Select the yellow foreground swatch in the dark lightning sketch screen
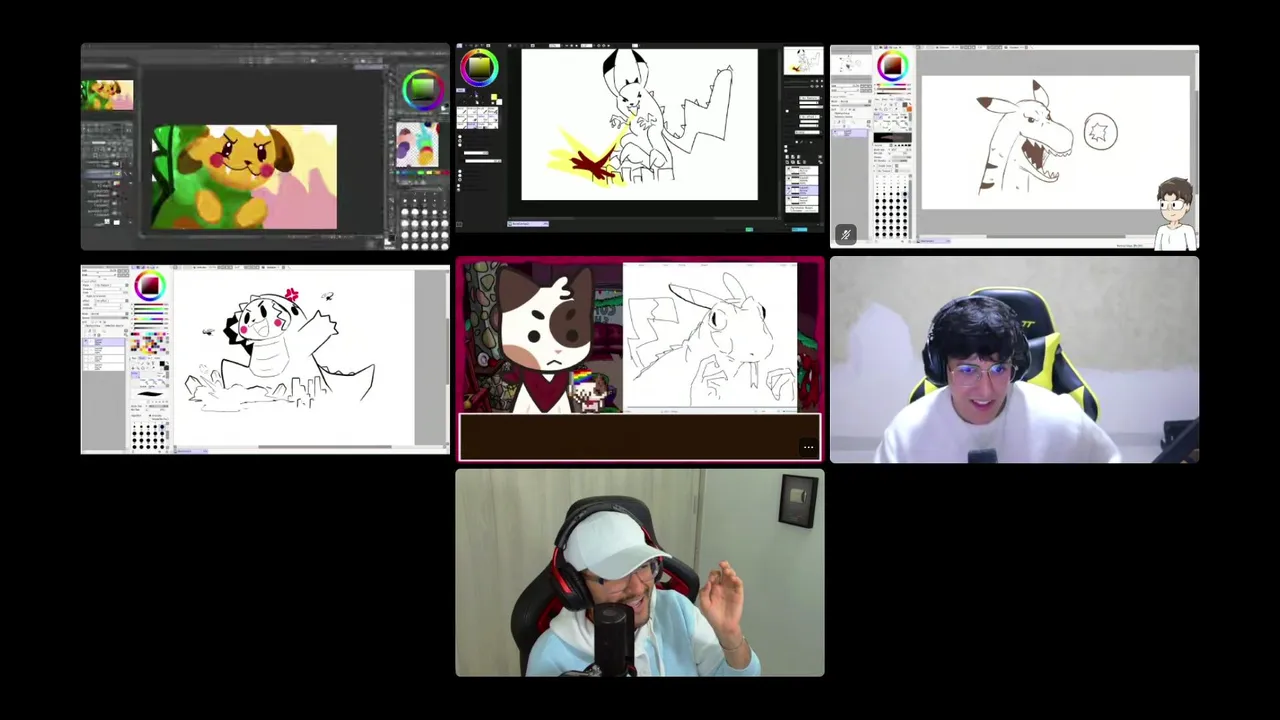 click(493, 98)
